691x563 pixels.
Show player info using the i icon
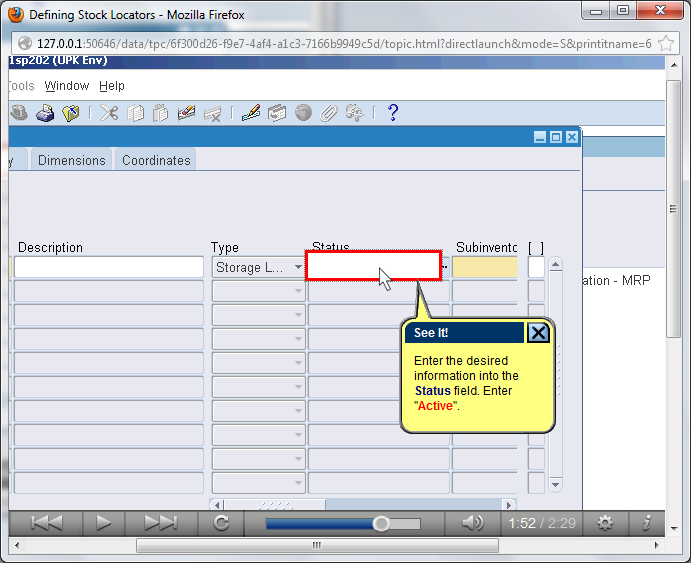coord(646,522)
